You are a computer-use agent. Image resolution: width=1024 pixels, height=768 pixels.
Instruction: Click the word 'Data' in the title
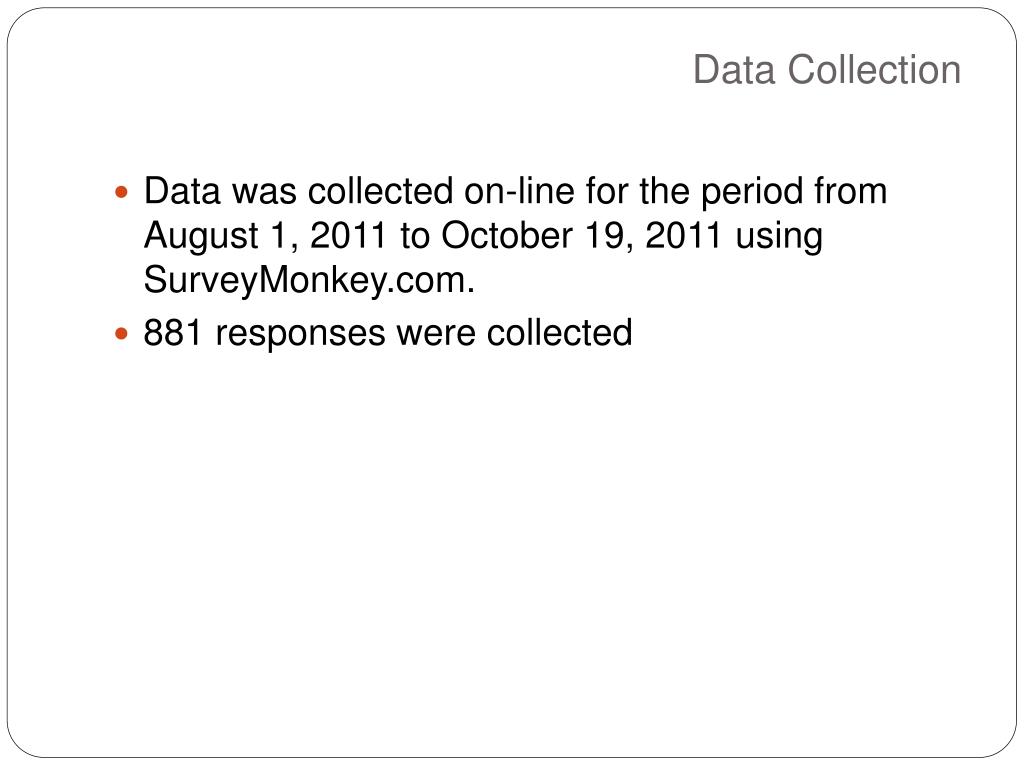click(733, 69)
